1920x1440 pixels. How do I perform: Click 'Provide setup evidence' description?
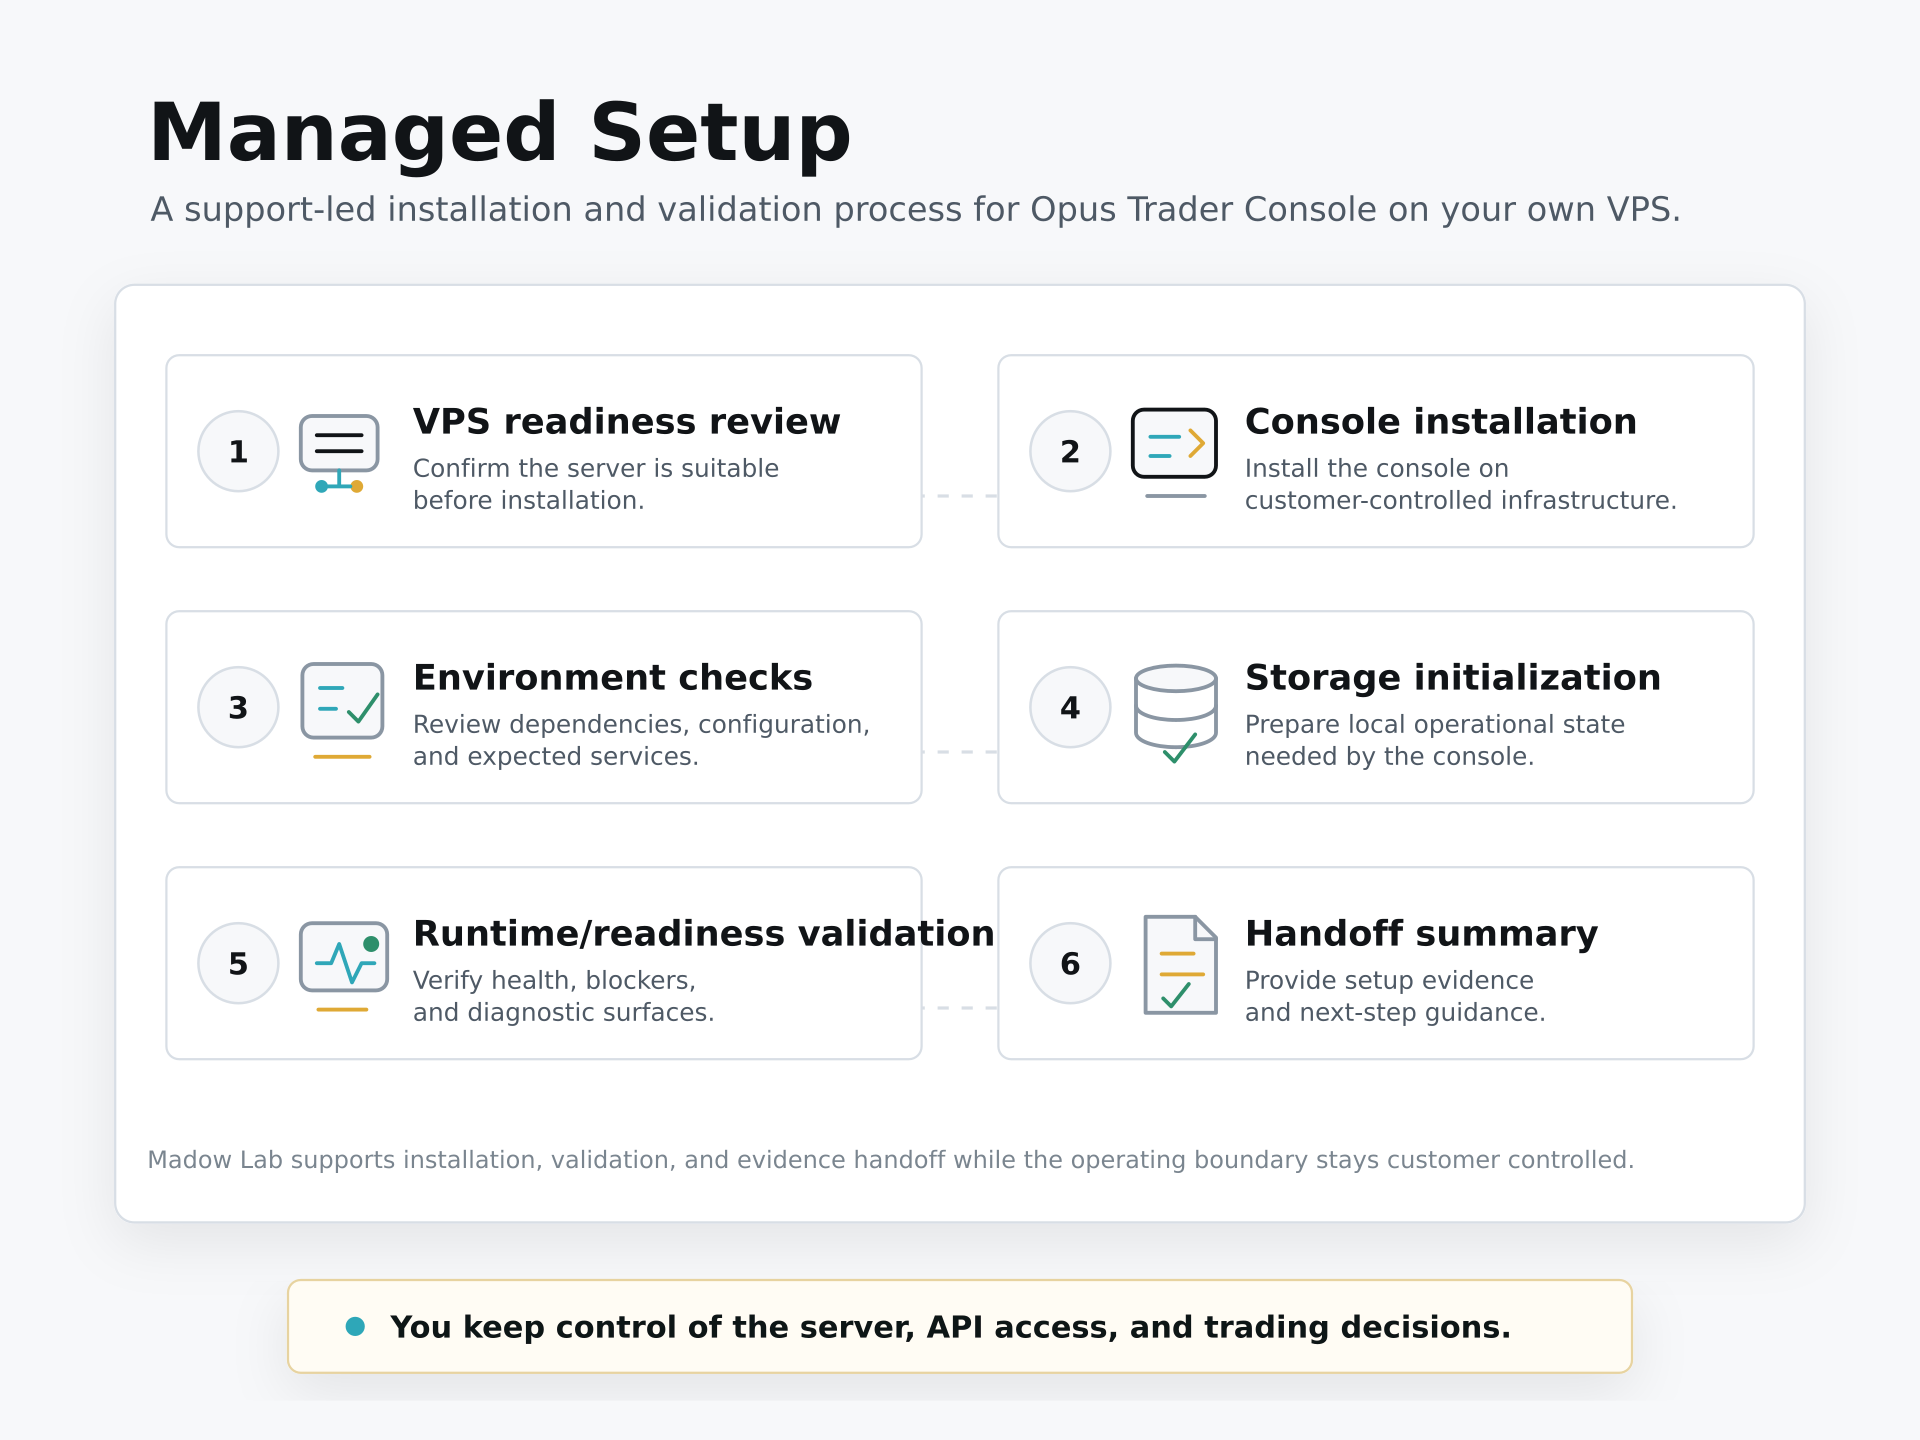pyautogui.click(x=1395, y=996)
